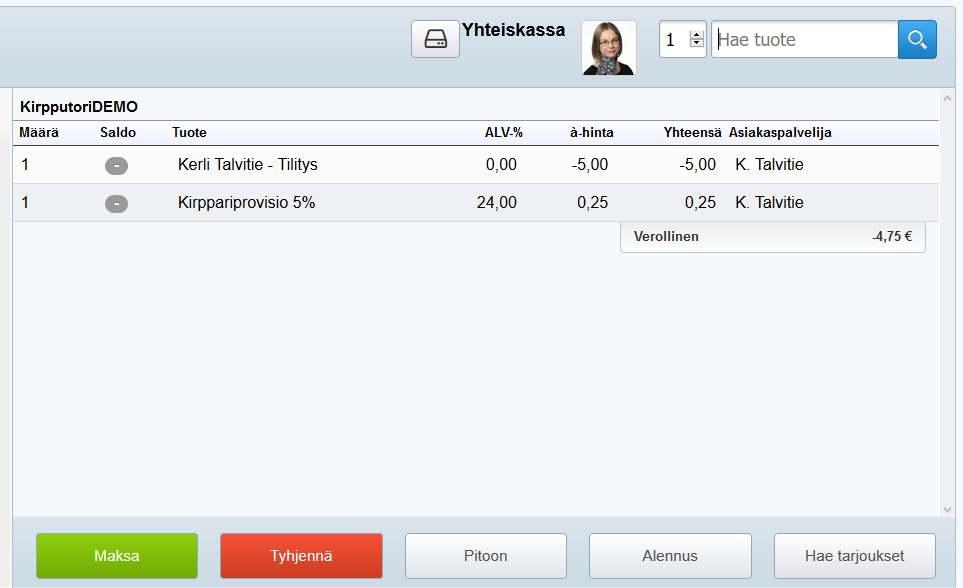963x588 pixels.
Task: Click the saldo badge for Kirppariprovisio 5%
Action: click(116, 203)
